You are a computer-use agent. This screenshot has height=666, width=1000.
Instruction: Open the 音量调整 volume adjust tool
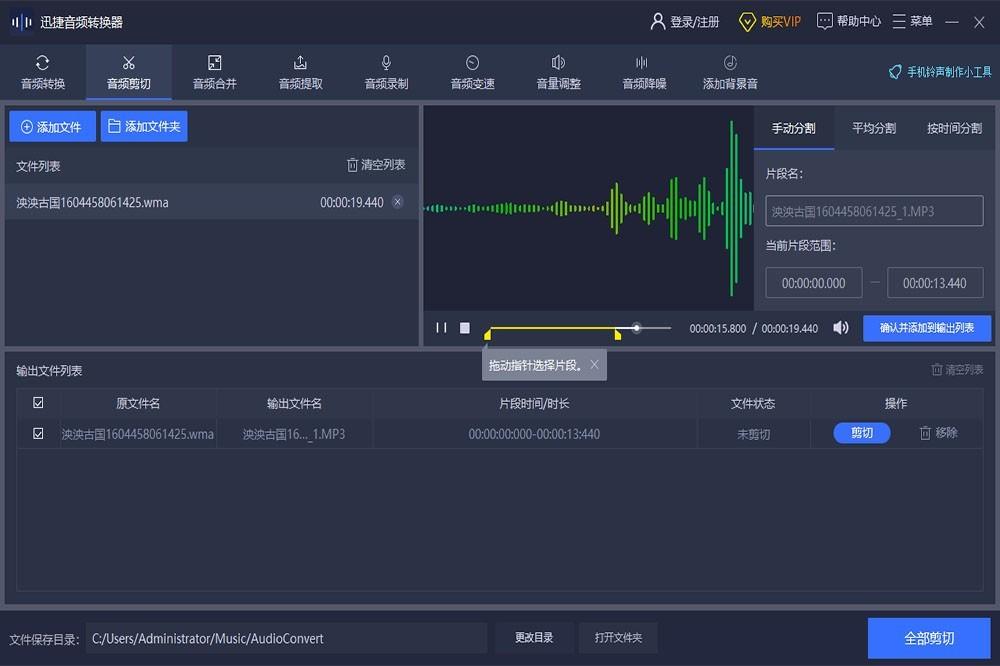(x=559, y=72)
